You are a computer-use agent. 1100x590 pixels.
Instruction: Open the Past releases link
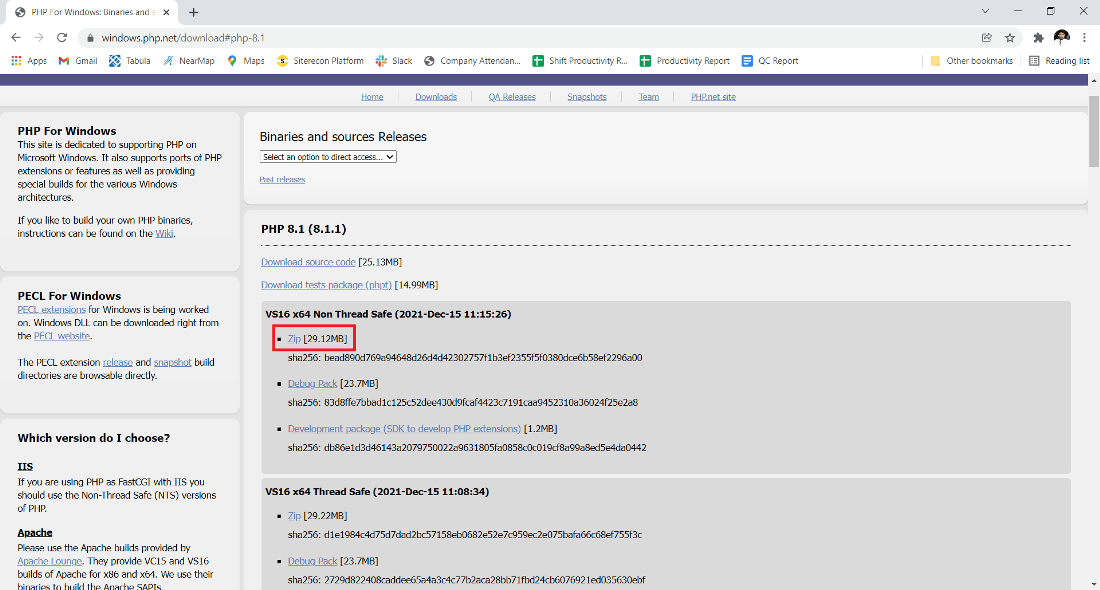click(282, 180)
